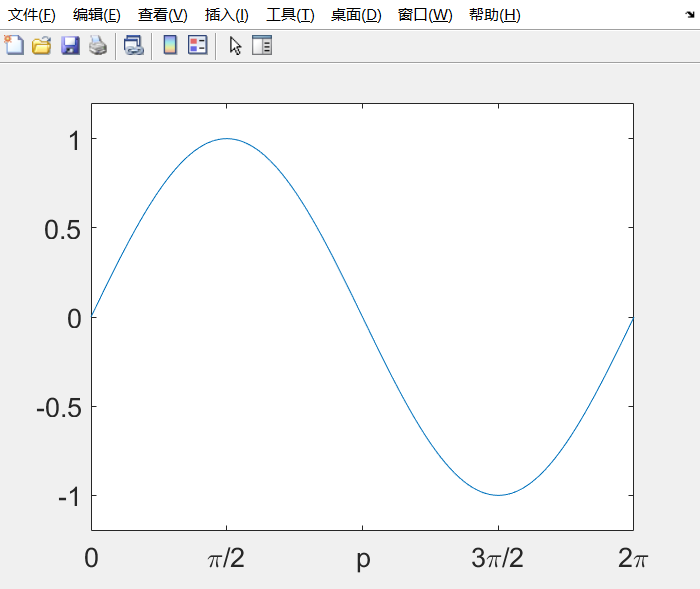Open the 帮助(H) menu
The width and height of the screenshot is (700, 589).
tap(495, 15)
